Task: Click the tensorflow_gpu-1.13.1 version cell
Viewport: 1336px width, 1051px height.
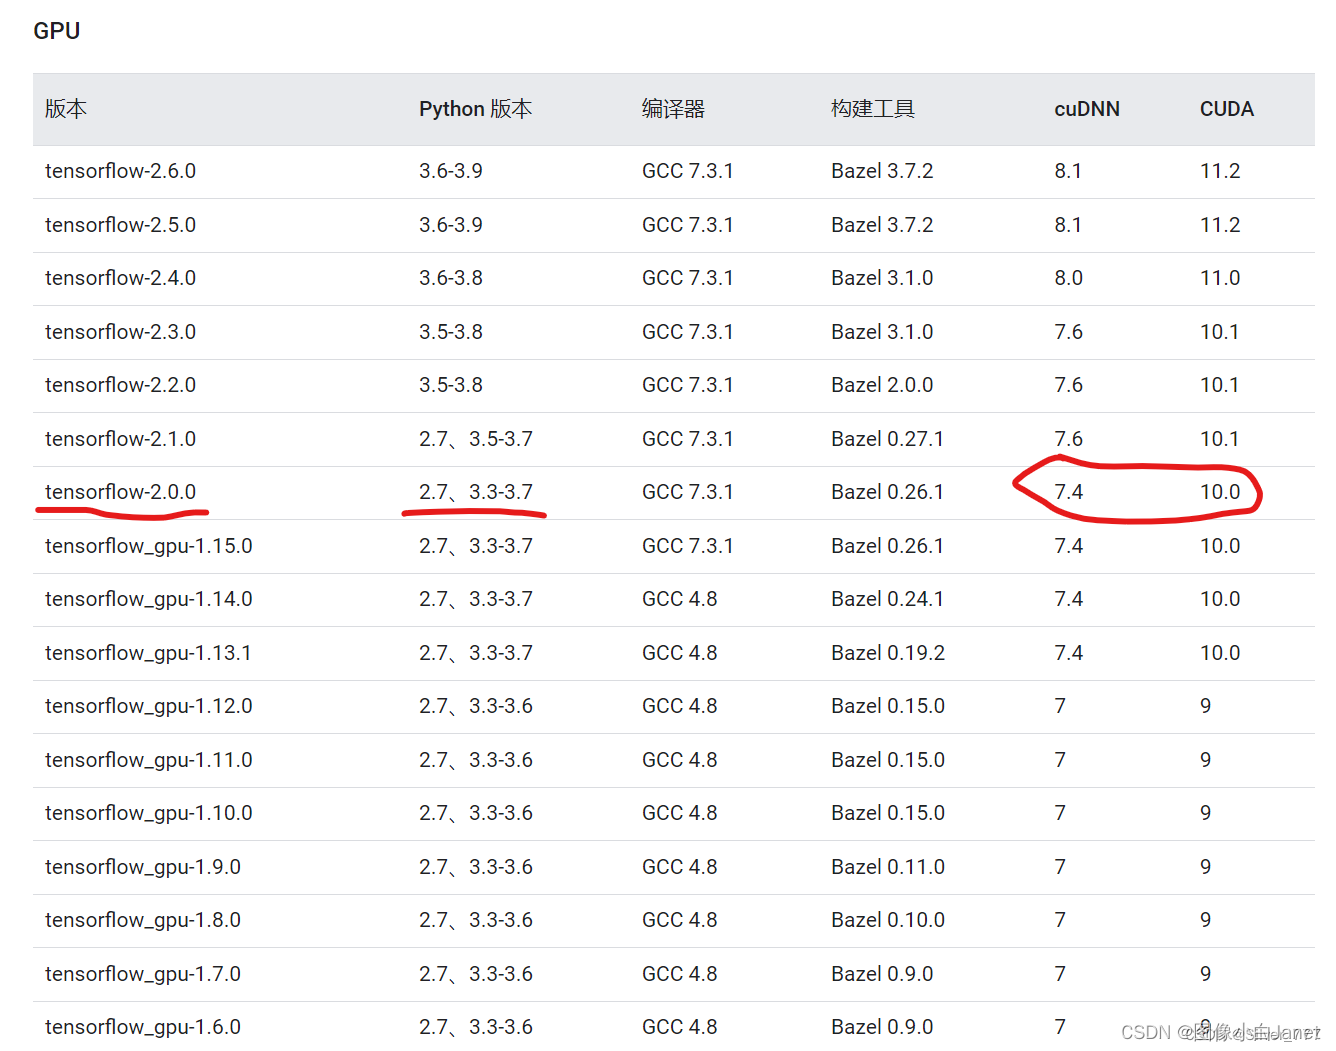Action: click(x=148, y=653)
